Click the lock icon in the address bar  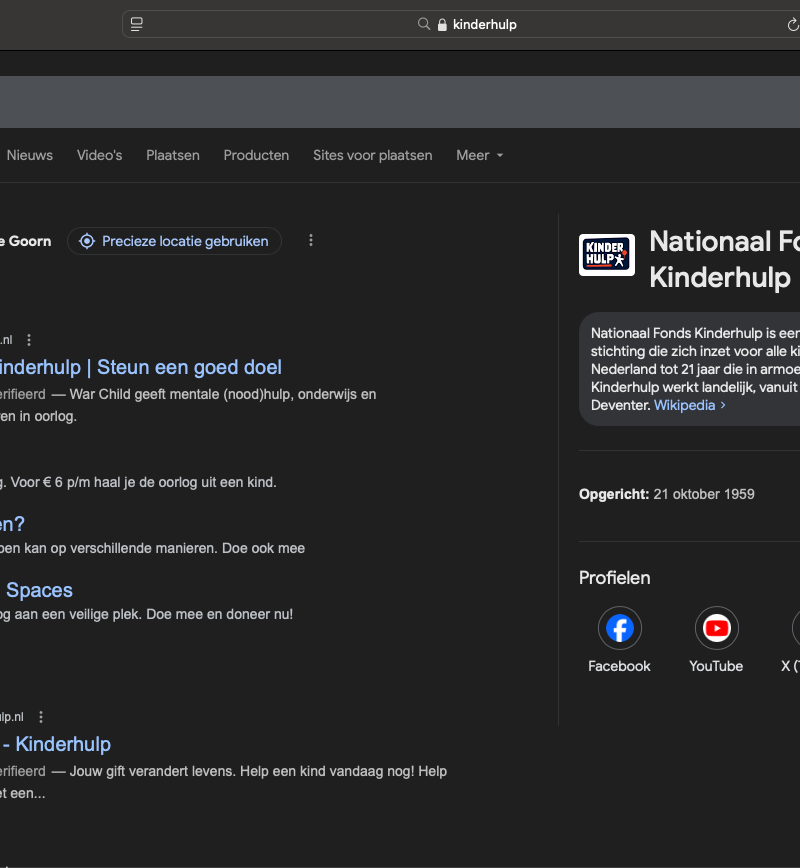pyautogui.click(x=442, y=25)
